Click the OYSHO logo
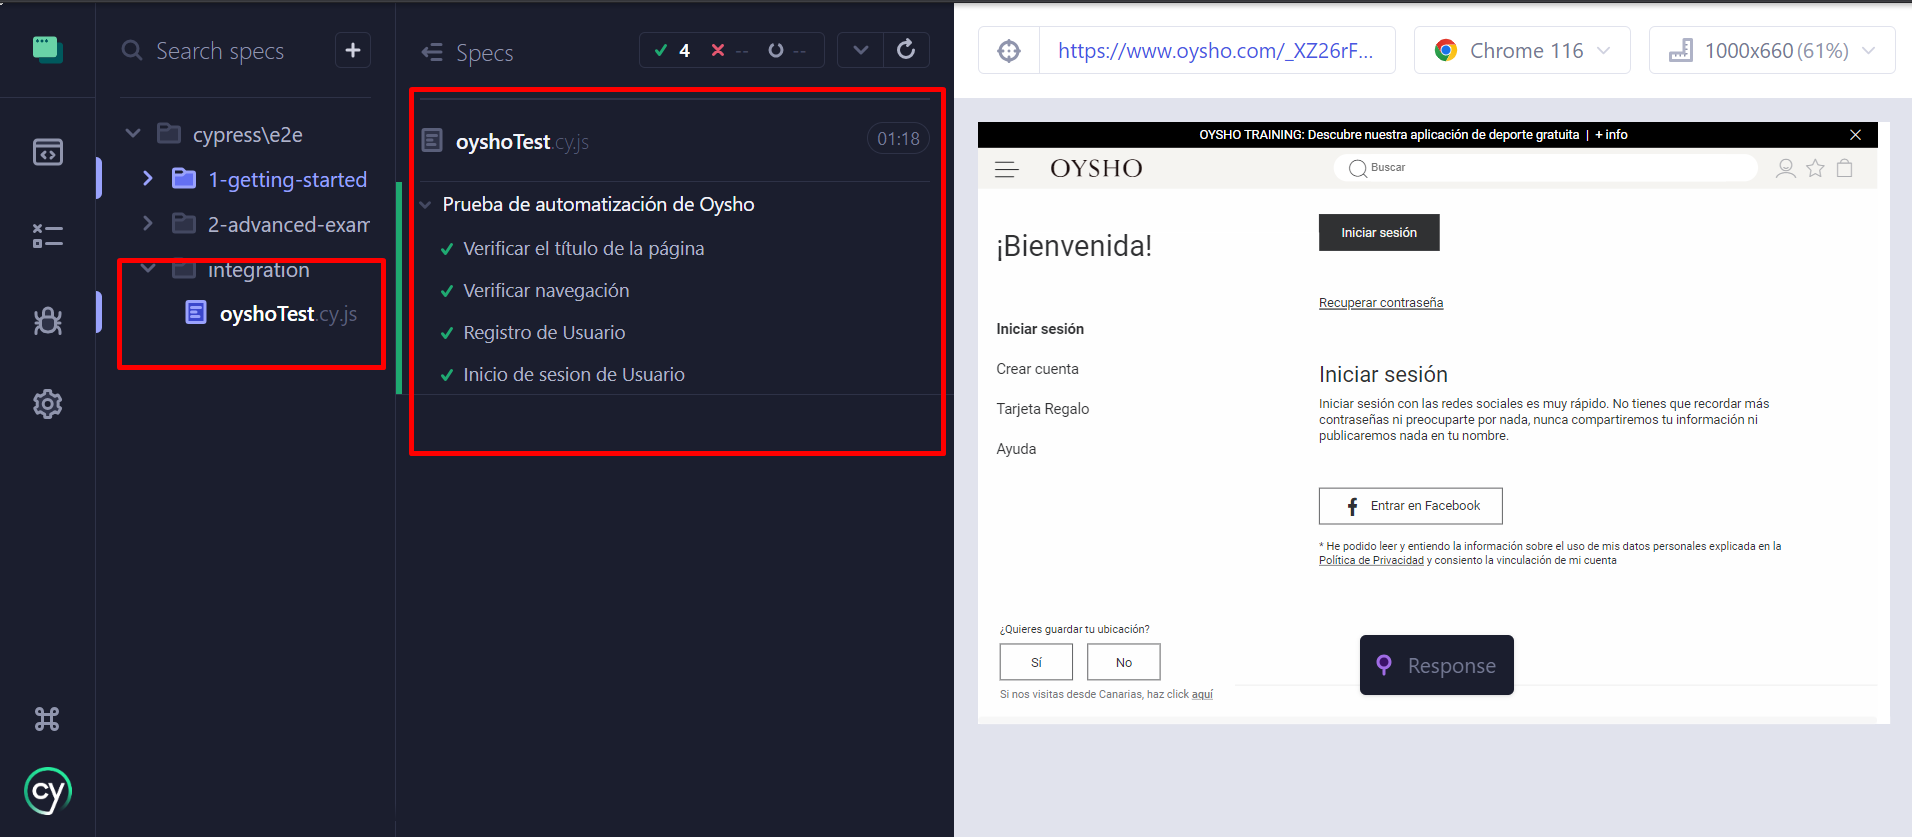 [x=1096, y=168]
